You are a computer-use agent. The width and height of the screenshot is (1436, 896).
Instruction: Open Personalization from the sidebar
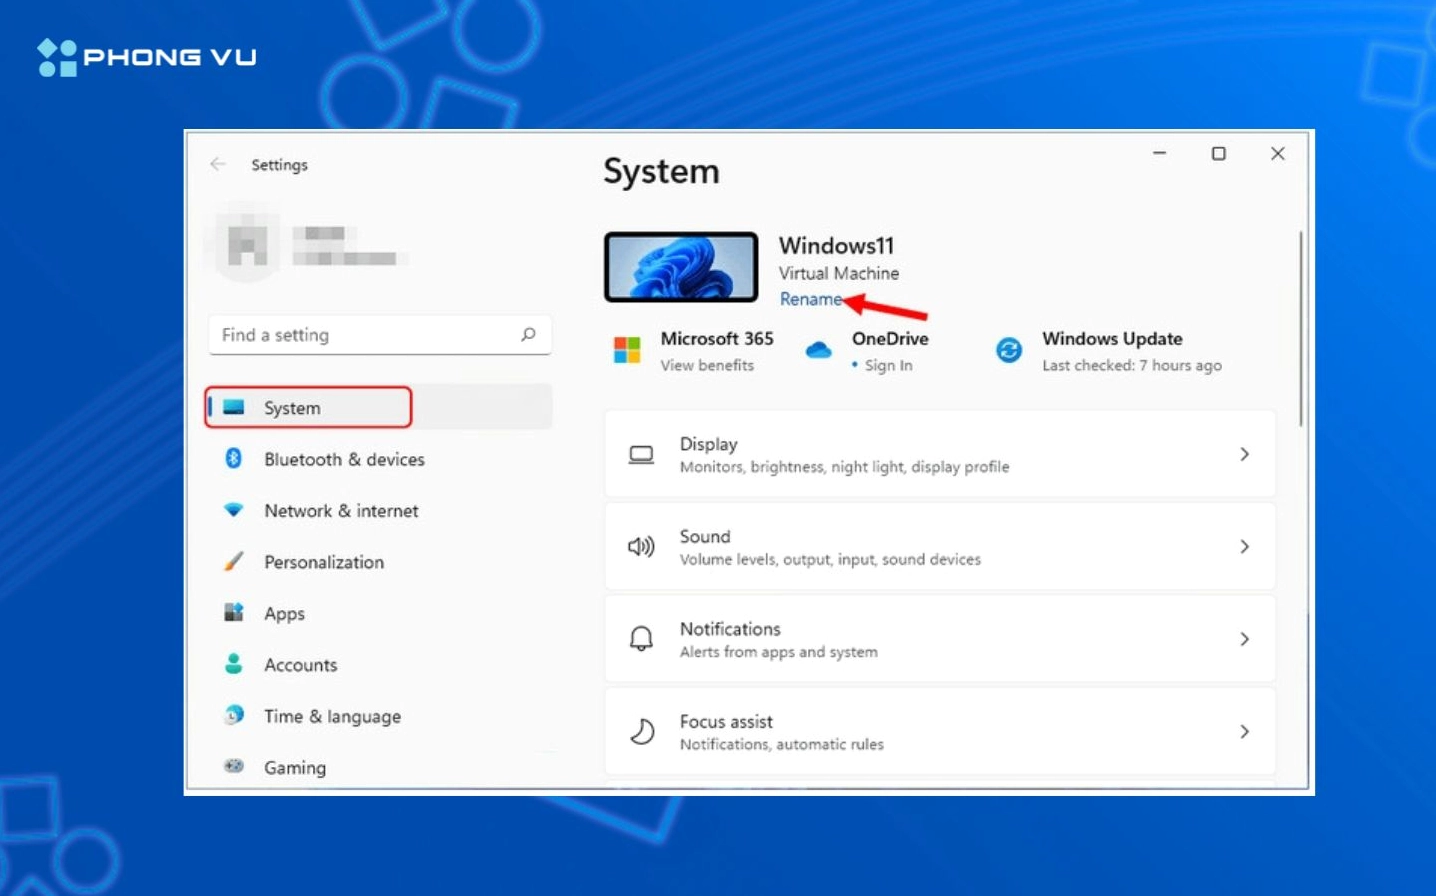[322, 563]
